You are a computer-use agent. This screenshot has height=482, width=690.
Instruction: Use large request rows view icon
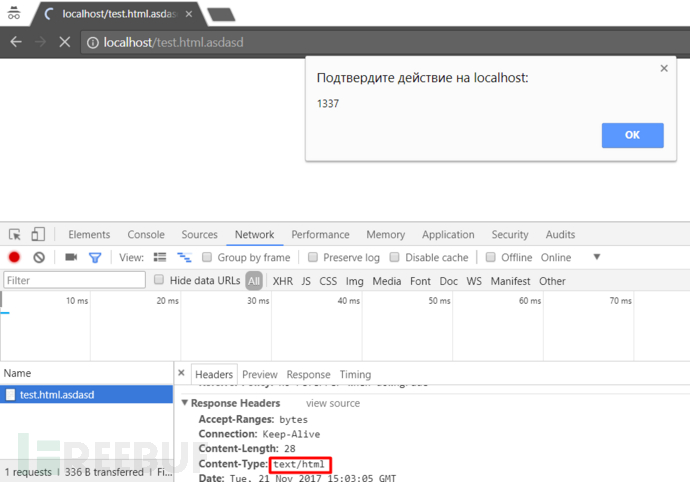click(160, 257)
